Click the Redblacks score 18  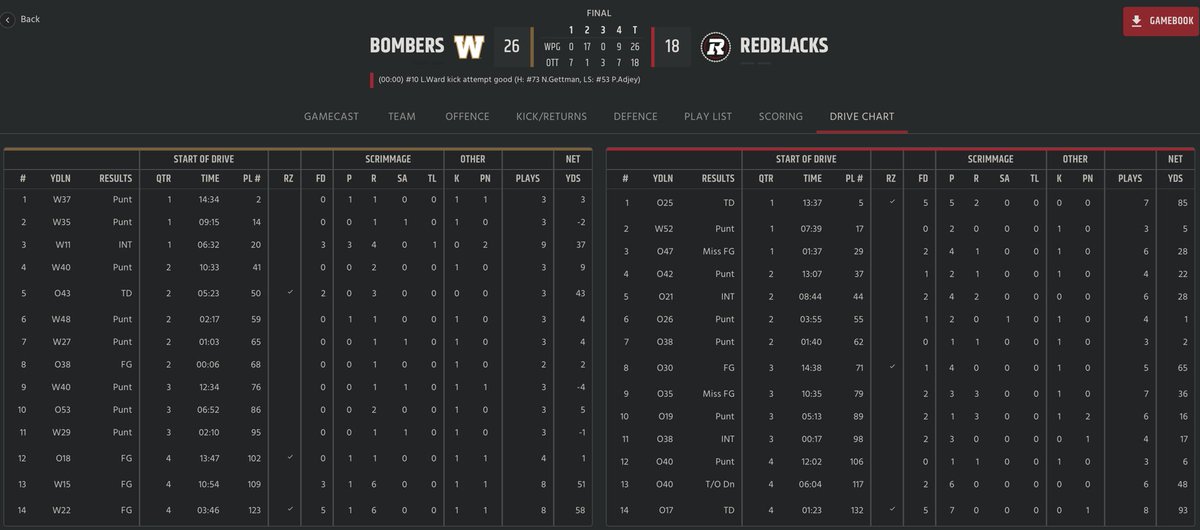pos(671,46)
